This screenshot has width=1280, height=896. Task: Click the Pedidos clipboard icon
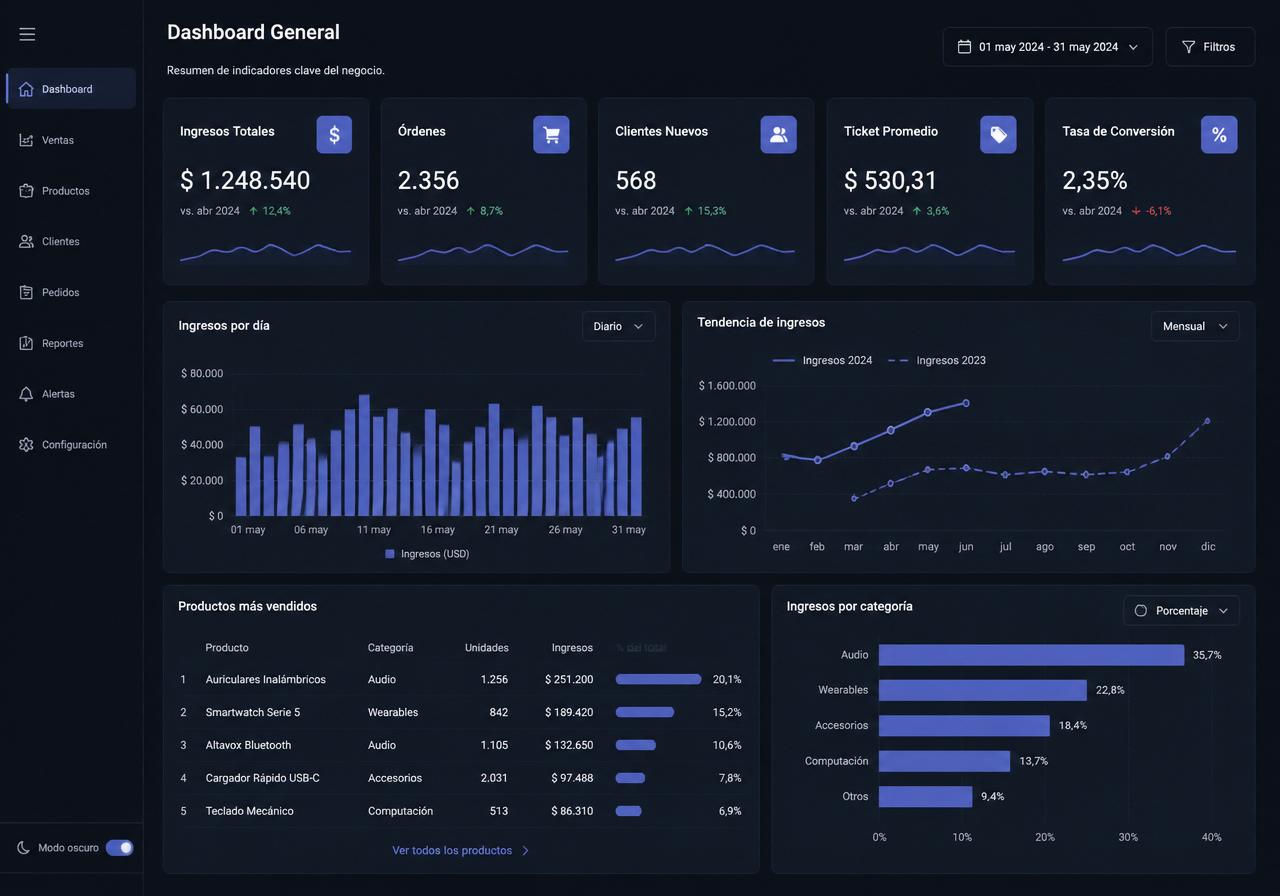(x=26, y=293)
